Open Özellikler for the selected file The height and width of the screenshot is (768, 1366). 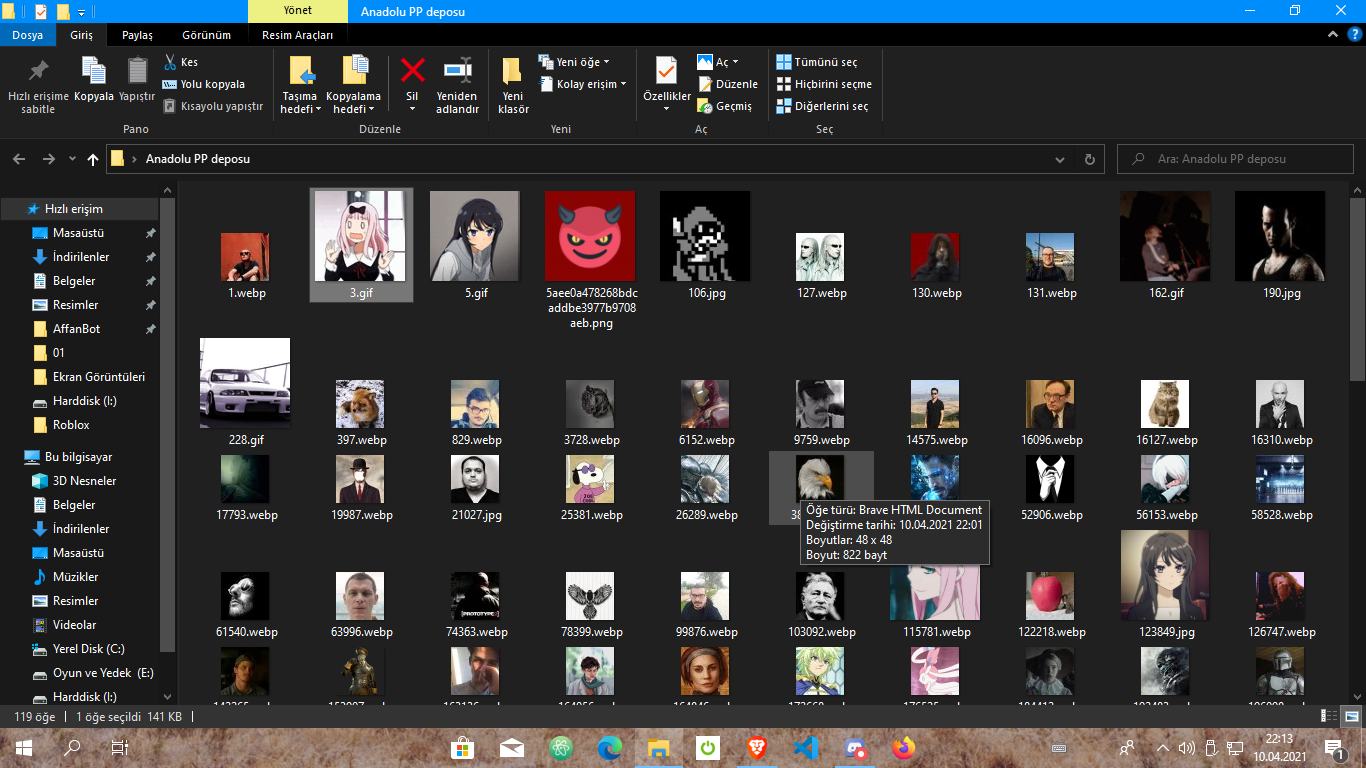click(x=667, y=85)
